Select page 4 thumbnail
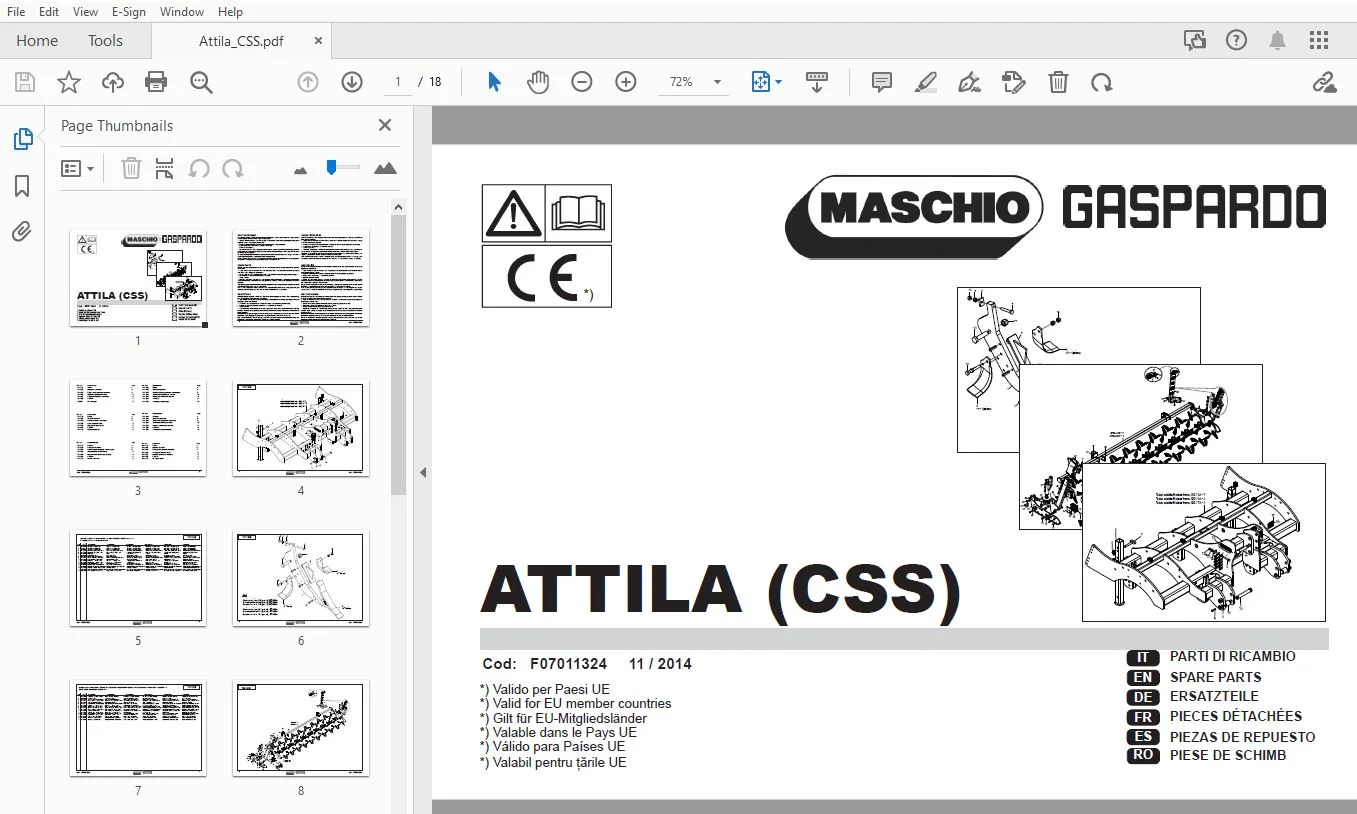Screen dimensions: 1357x814 301,429
